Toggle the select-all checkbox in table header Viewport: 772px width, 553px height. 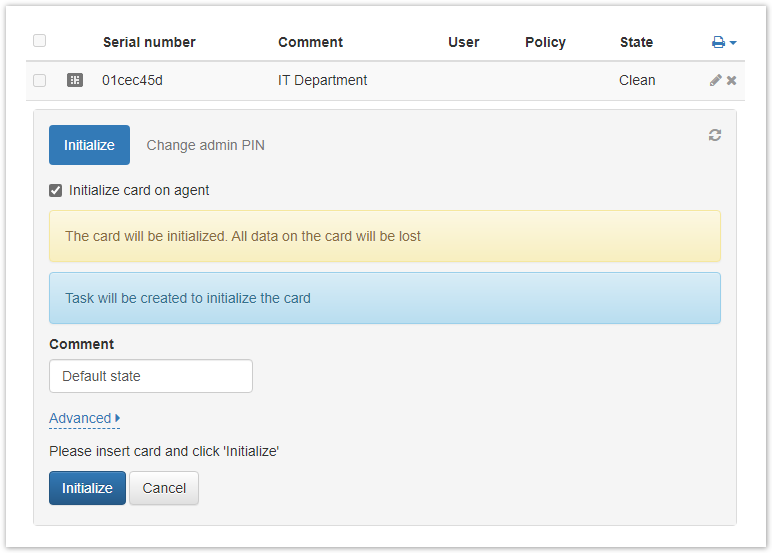click(x=40, y=41)
